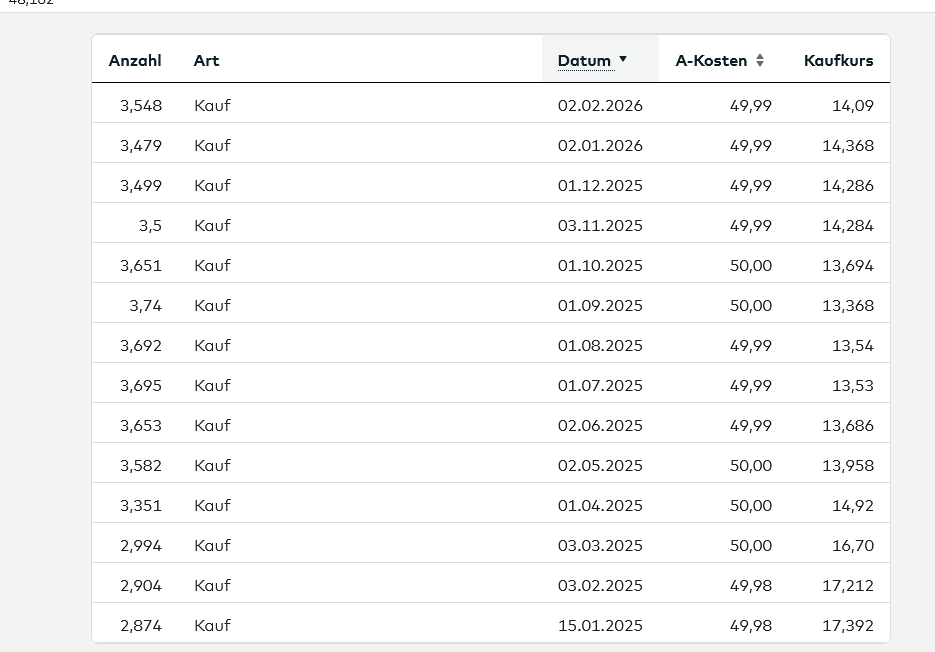Viewport: 935px width, 652px height.
Task: Select date cell 15.01.2025
Action: (x=600, y=625)
